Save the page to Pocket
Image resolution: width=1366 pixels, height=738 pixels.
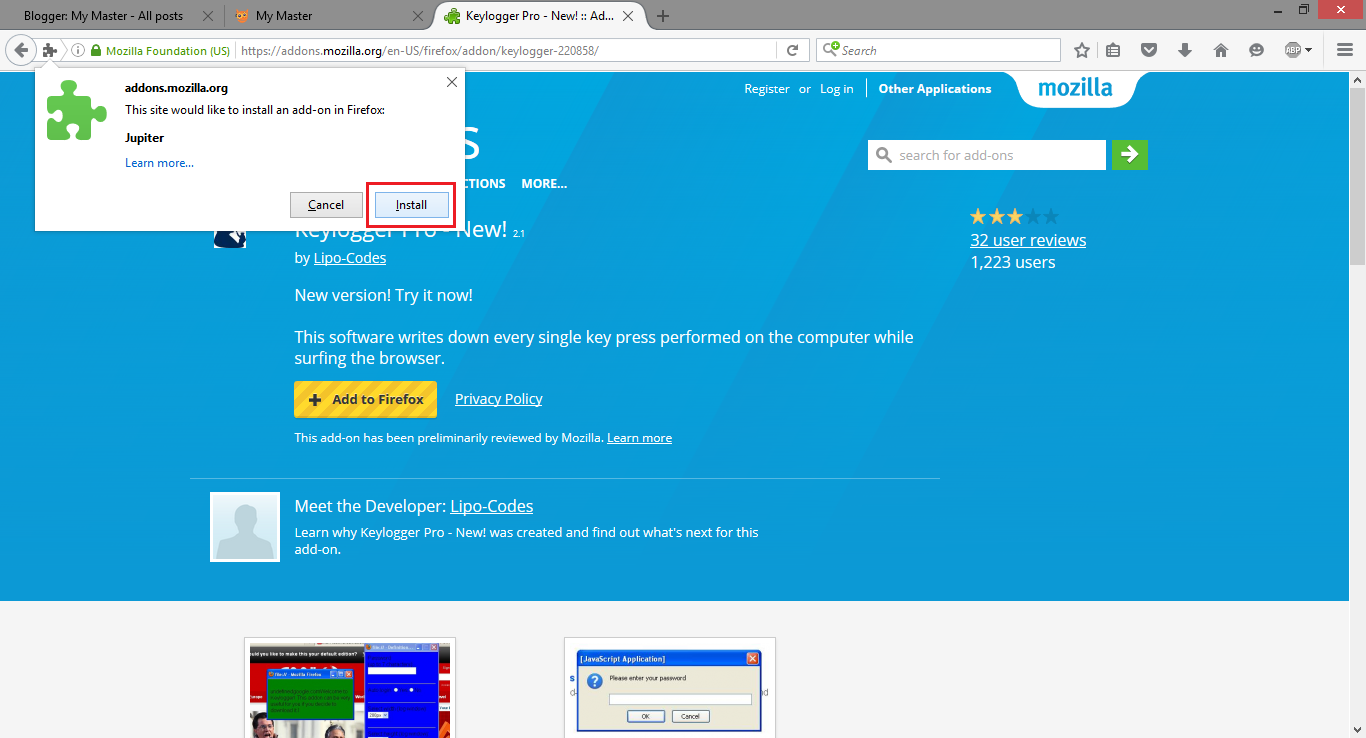(x=1149, y=50)
